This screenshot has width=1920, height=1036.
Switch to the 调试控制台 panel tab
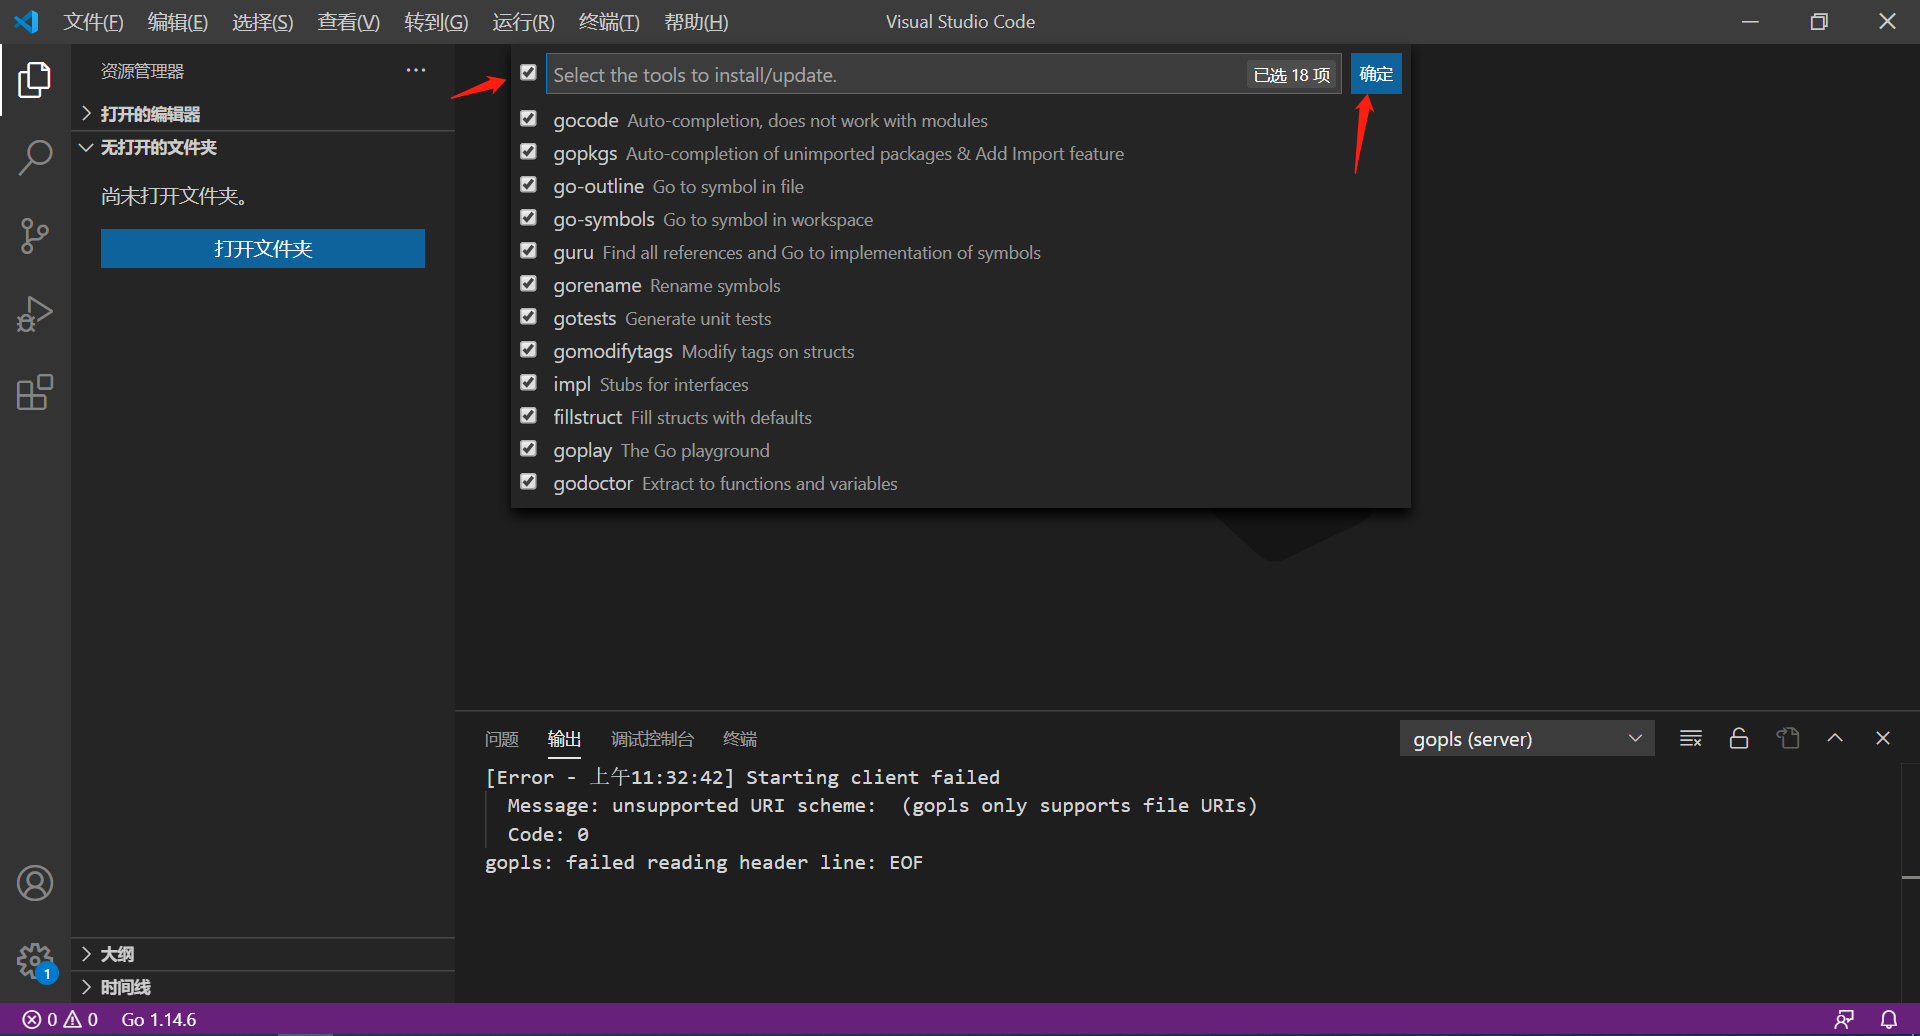[652, 739]
